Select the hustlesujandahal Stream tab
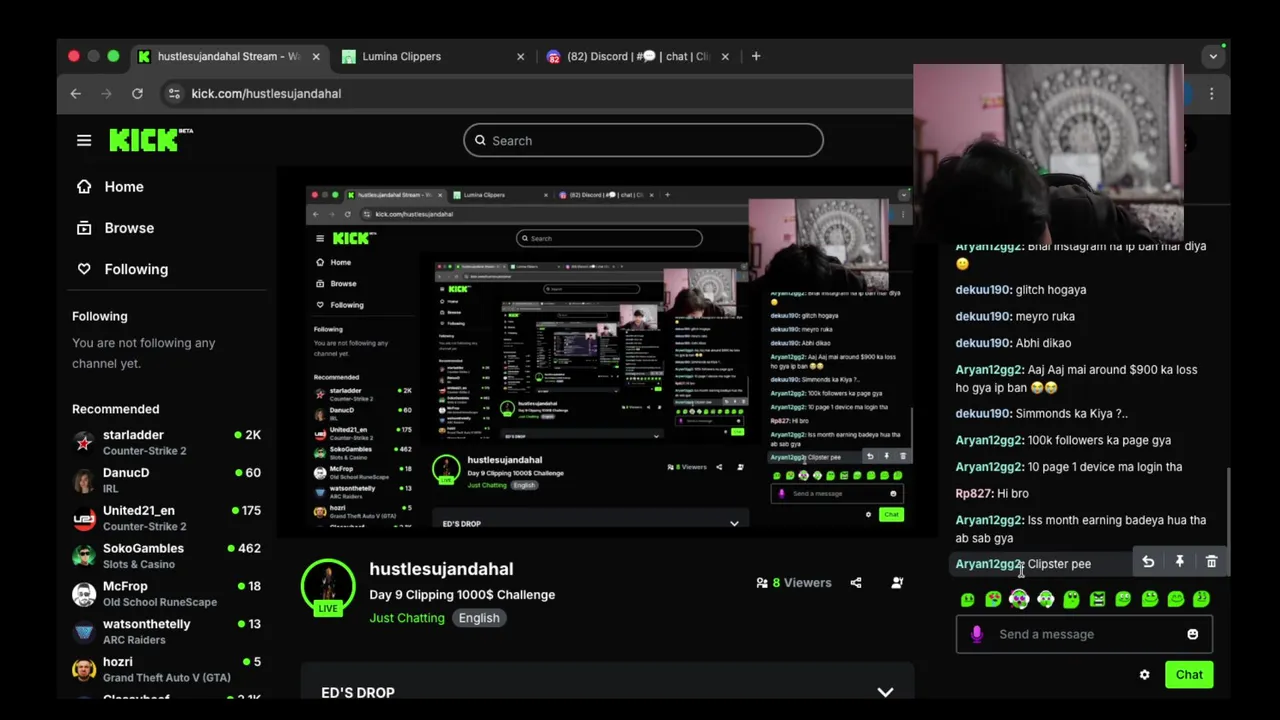The height and width of the screenshot is (720, 1280). click(x=229, y=56)
